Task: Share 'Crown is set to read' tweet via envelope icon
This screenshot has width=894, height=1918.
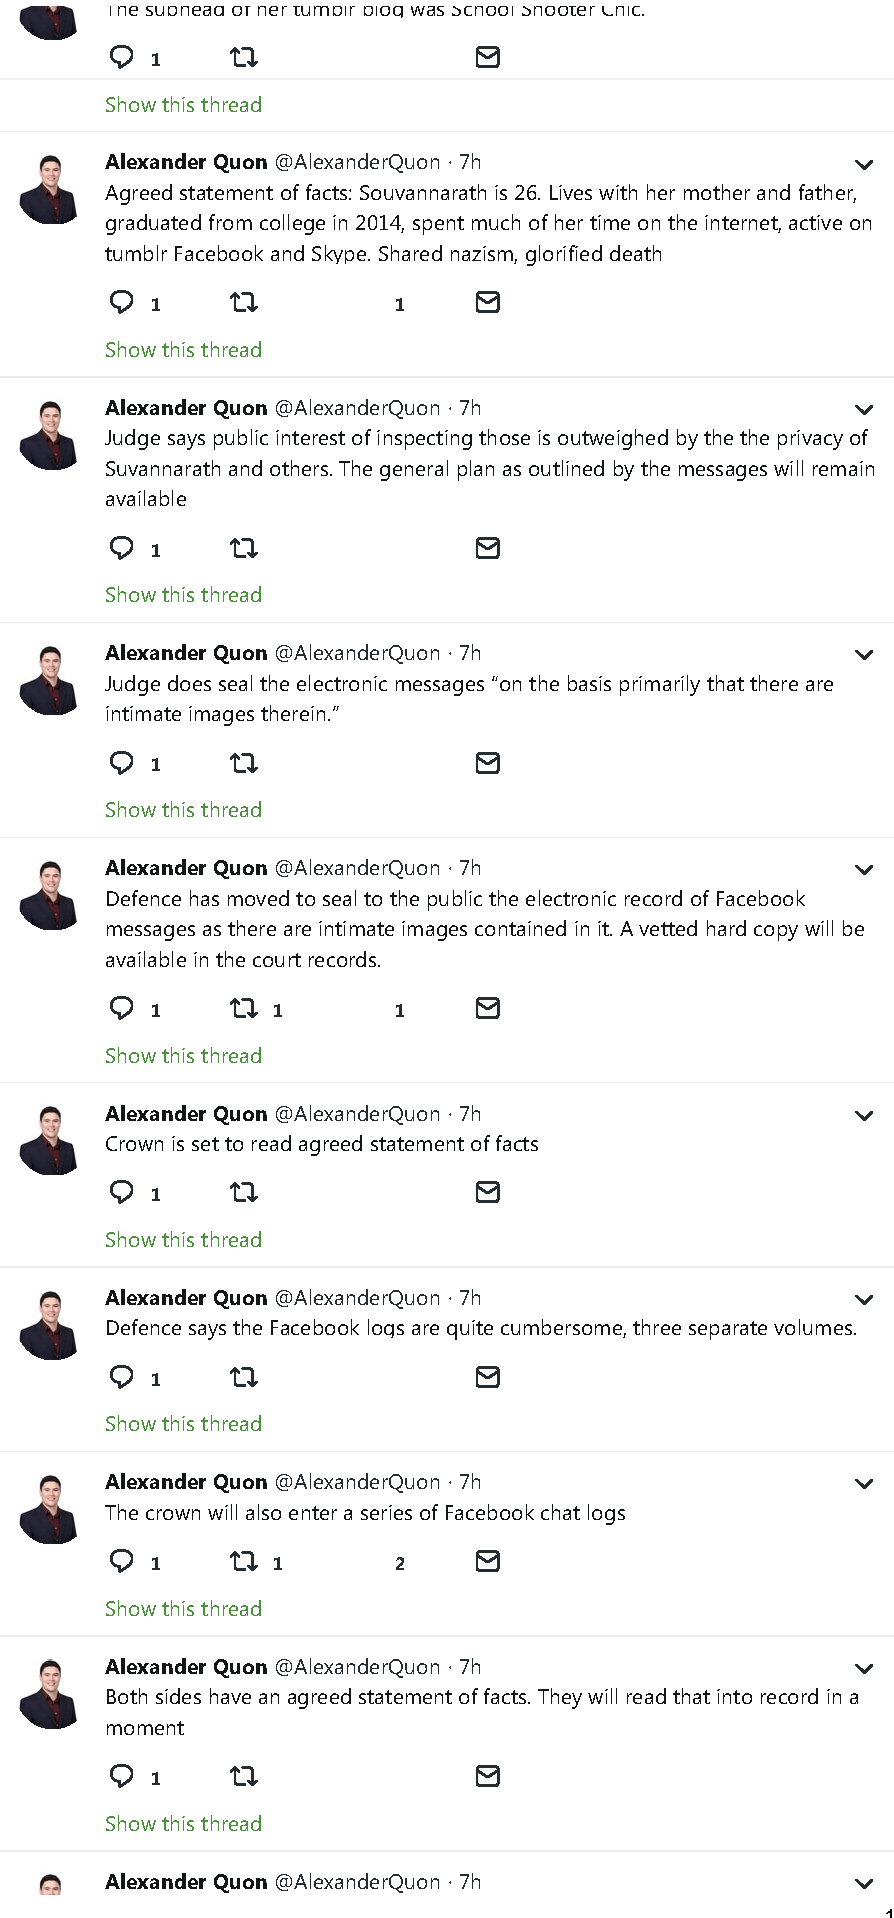Action: [x=488, y=1192]
